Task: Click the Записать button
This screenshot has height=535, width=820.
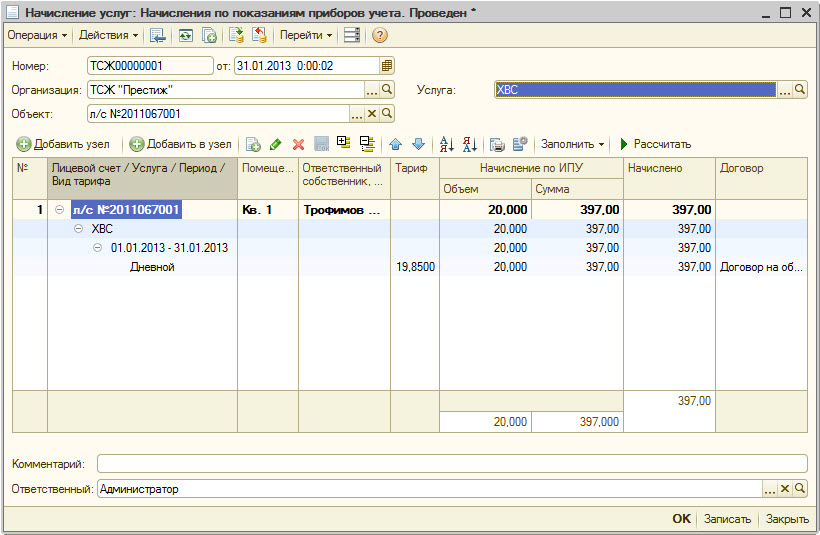Action: pos(727,519)
